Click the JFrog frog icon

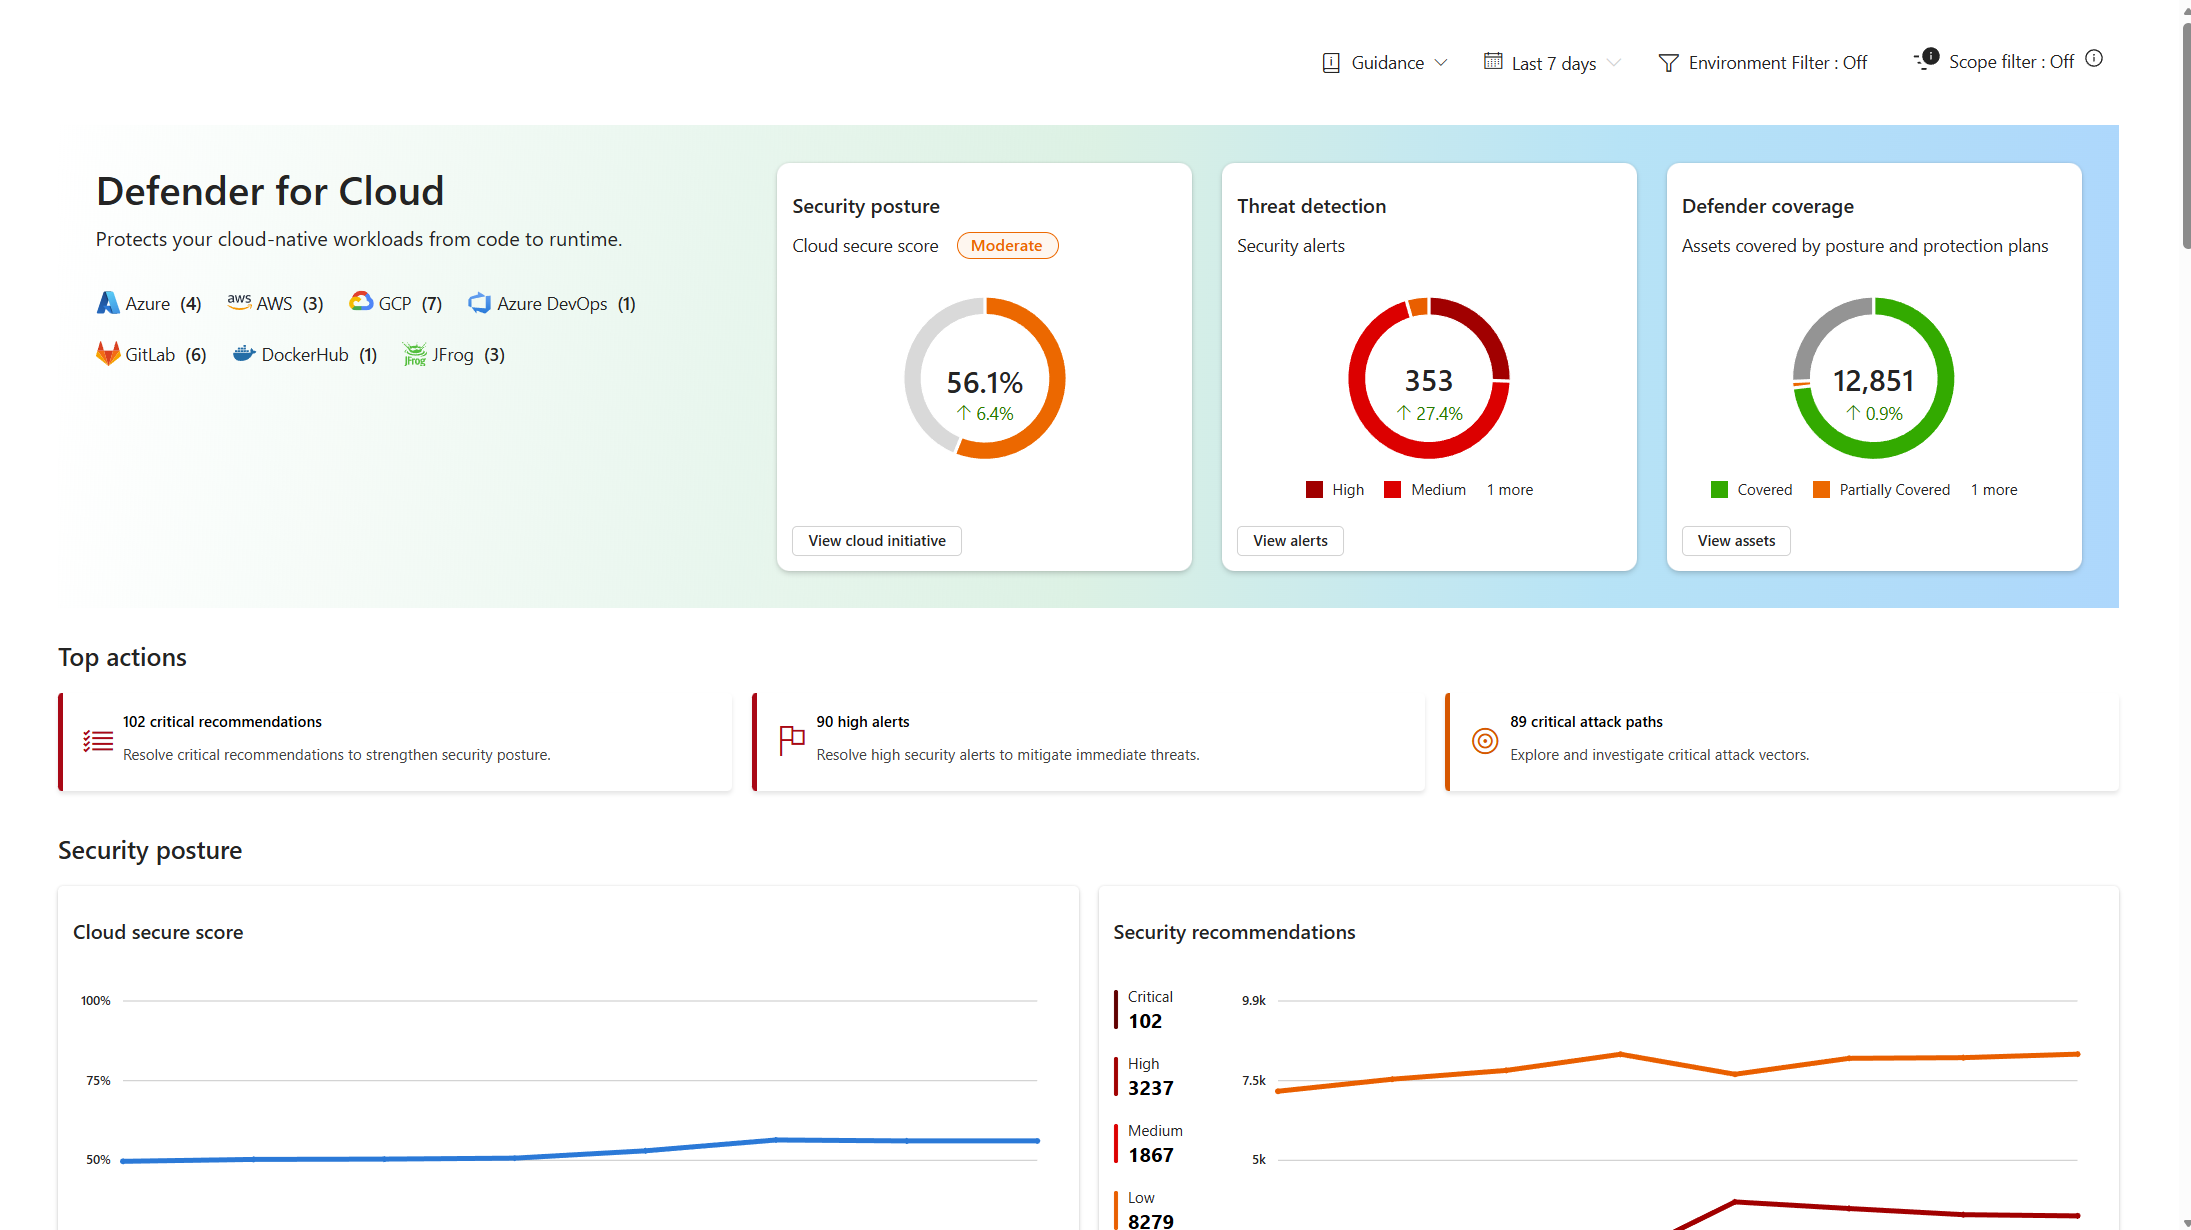tap(414, 354)
